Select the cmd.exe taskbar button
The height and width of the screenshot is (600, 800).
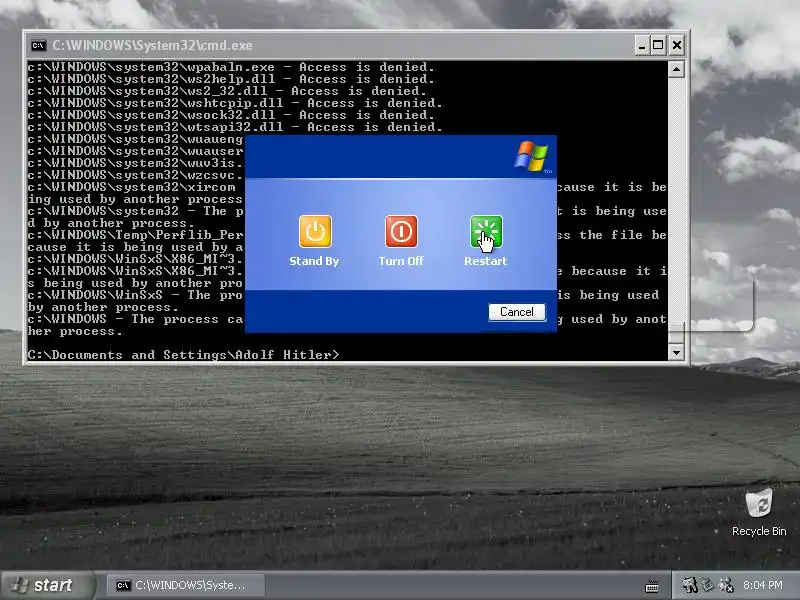186,585
